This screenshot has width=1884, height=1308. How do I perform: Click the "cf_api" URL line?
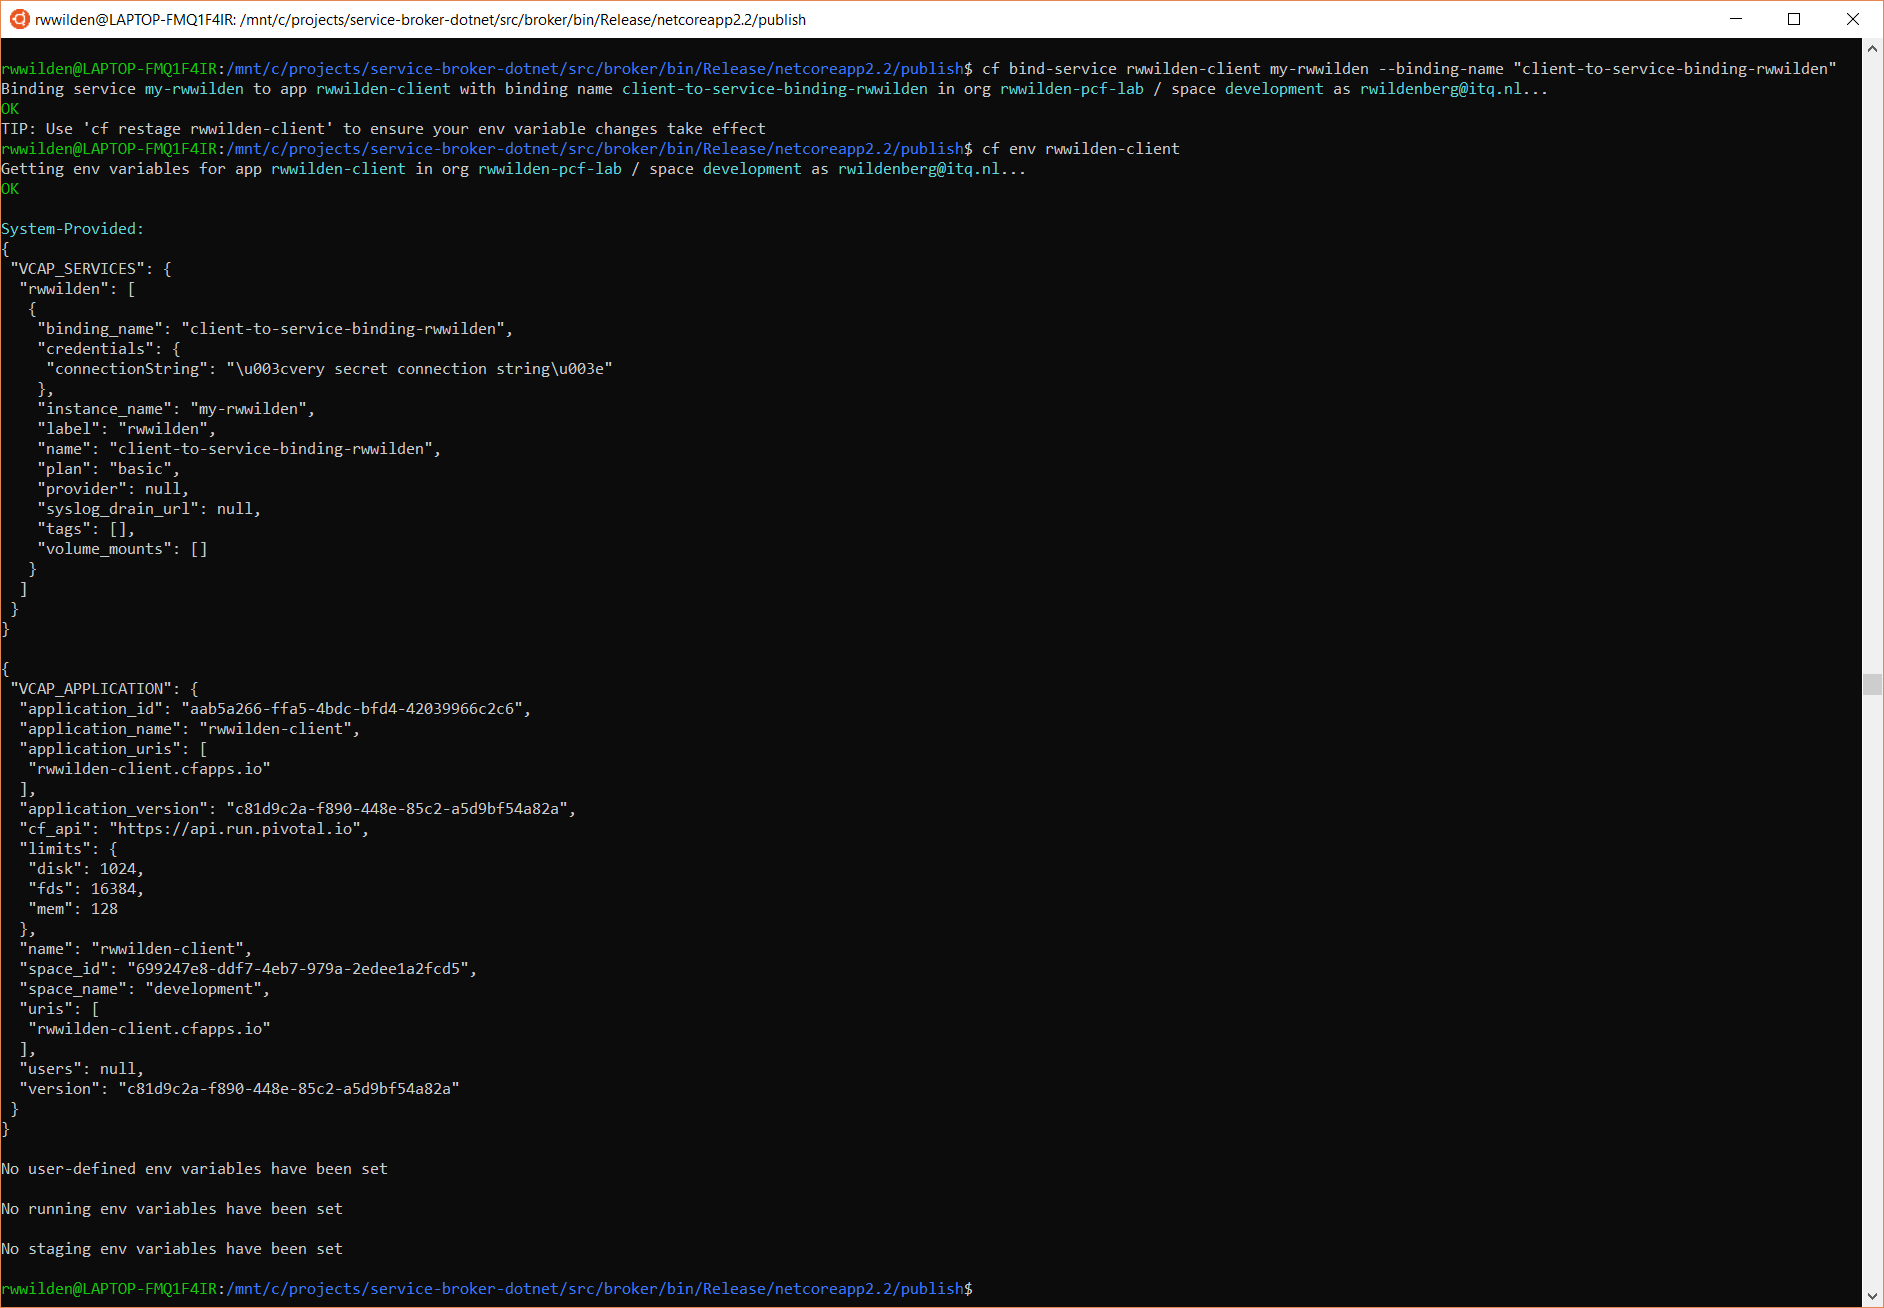pyautogui.click(x=194, y=829)
